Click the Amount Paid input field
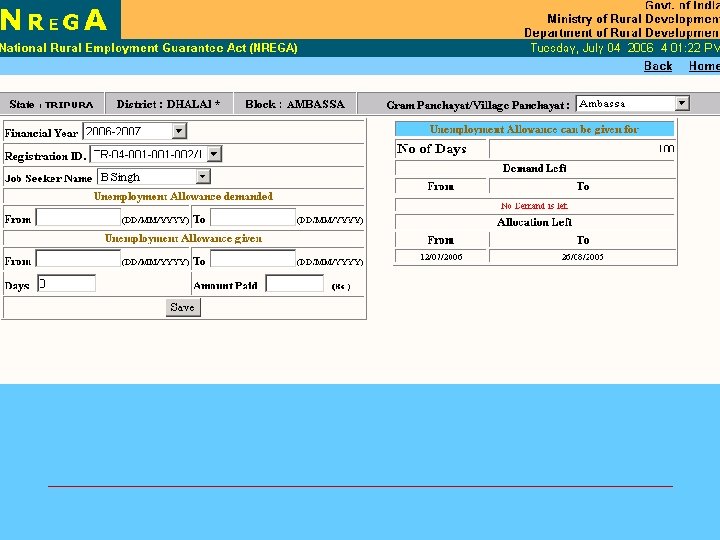Image resolution: width=720 pixels, height=540 pixels. click(x=295, y=283)
